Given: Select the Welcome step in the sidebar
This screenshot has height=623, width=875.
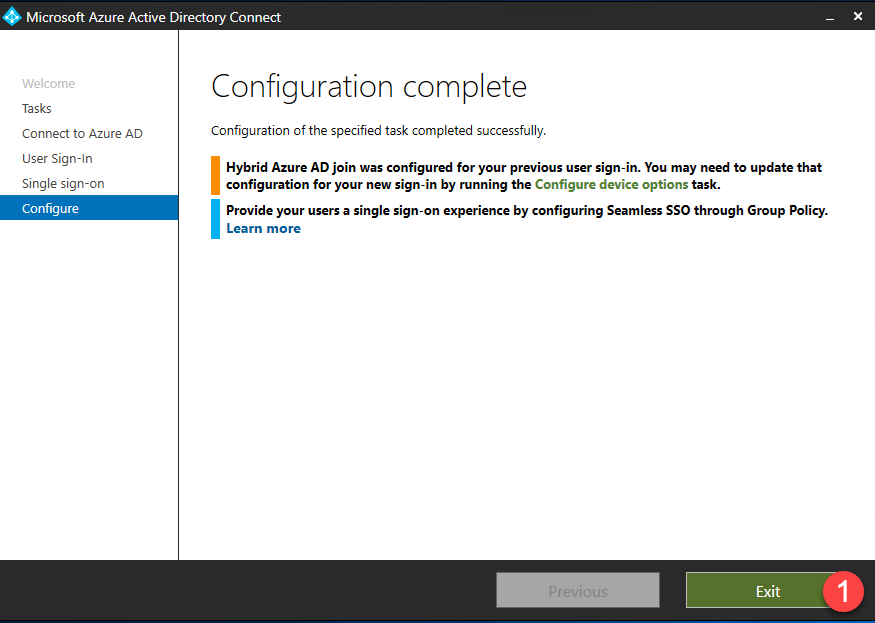Looking at the screenshot, I should coord(48,84).
